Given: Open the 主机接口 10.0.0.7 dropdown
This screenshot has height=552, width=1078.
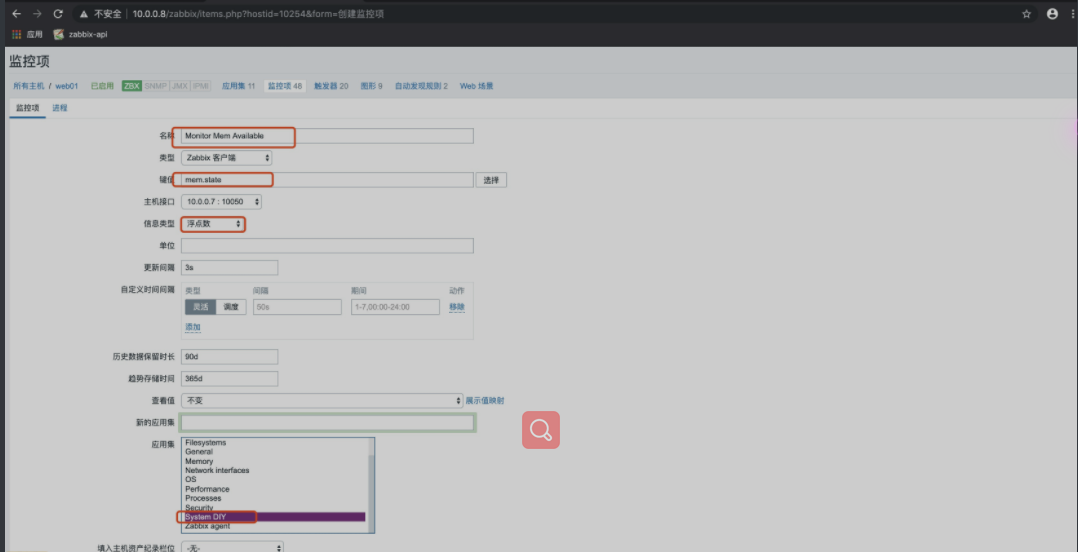Looking at the screenshot, I should (x=221, y=202).
